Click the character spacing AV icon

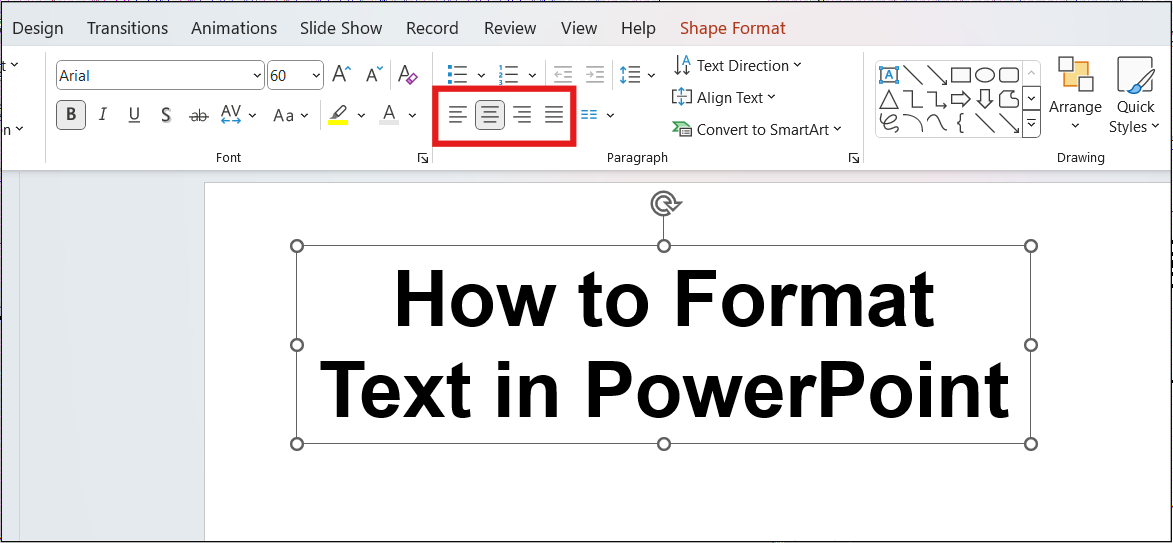pos(231,114)
